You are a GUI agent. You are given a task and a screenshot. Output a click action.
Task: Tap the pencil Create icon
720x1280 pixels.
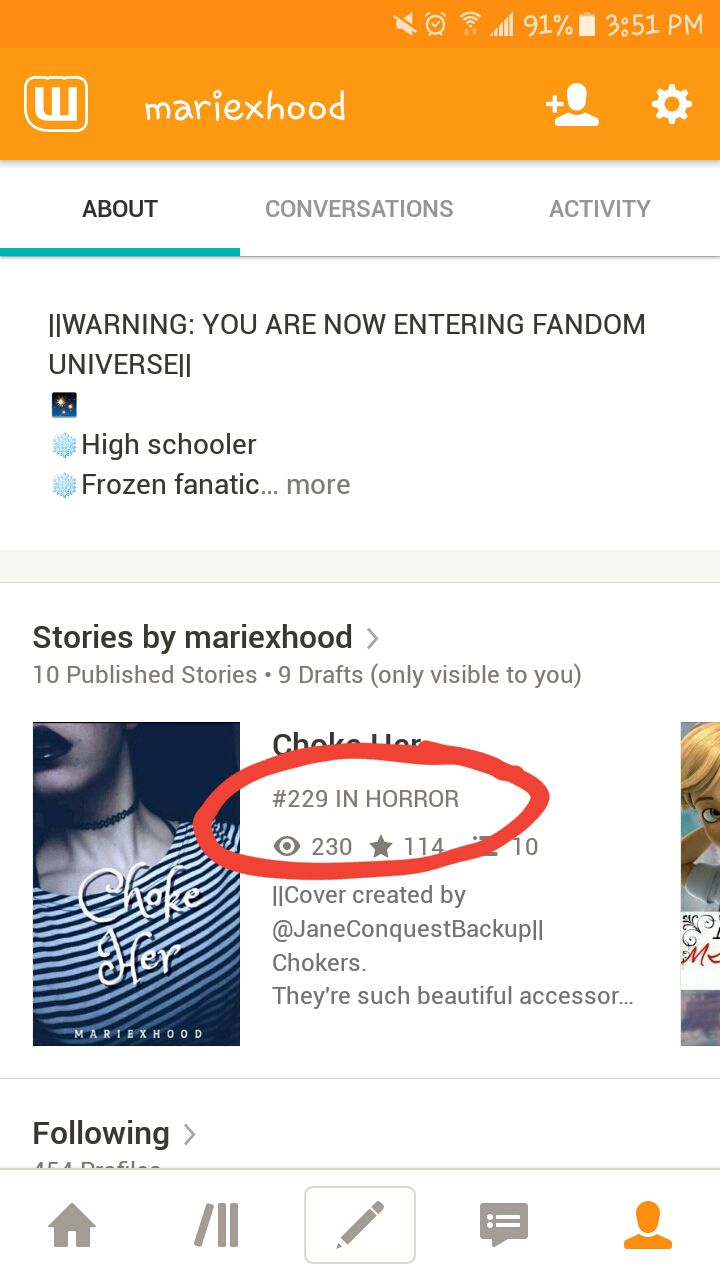click(x=360, y=1225)
